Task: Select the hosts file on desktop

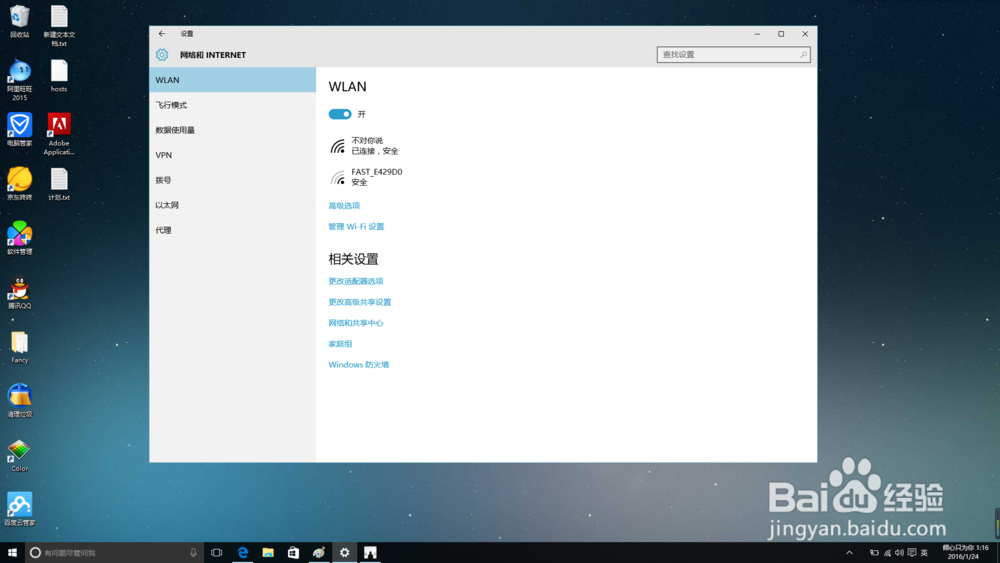Action: (59, 76)
